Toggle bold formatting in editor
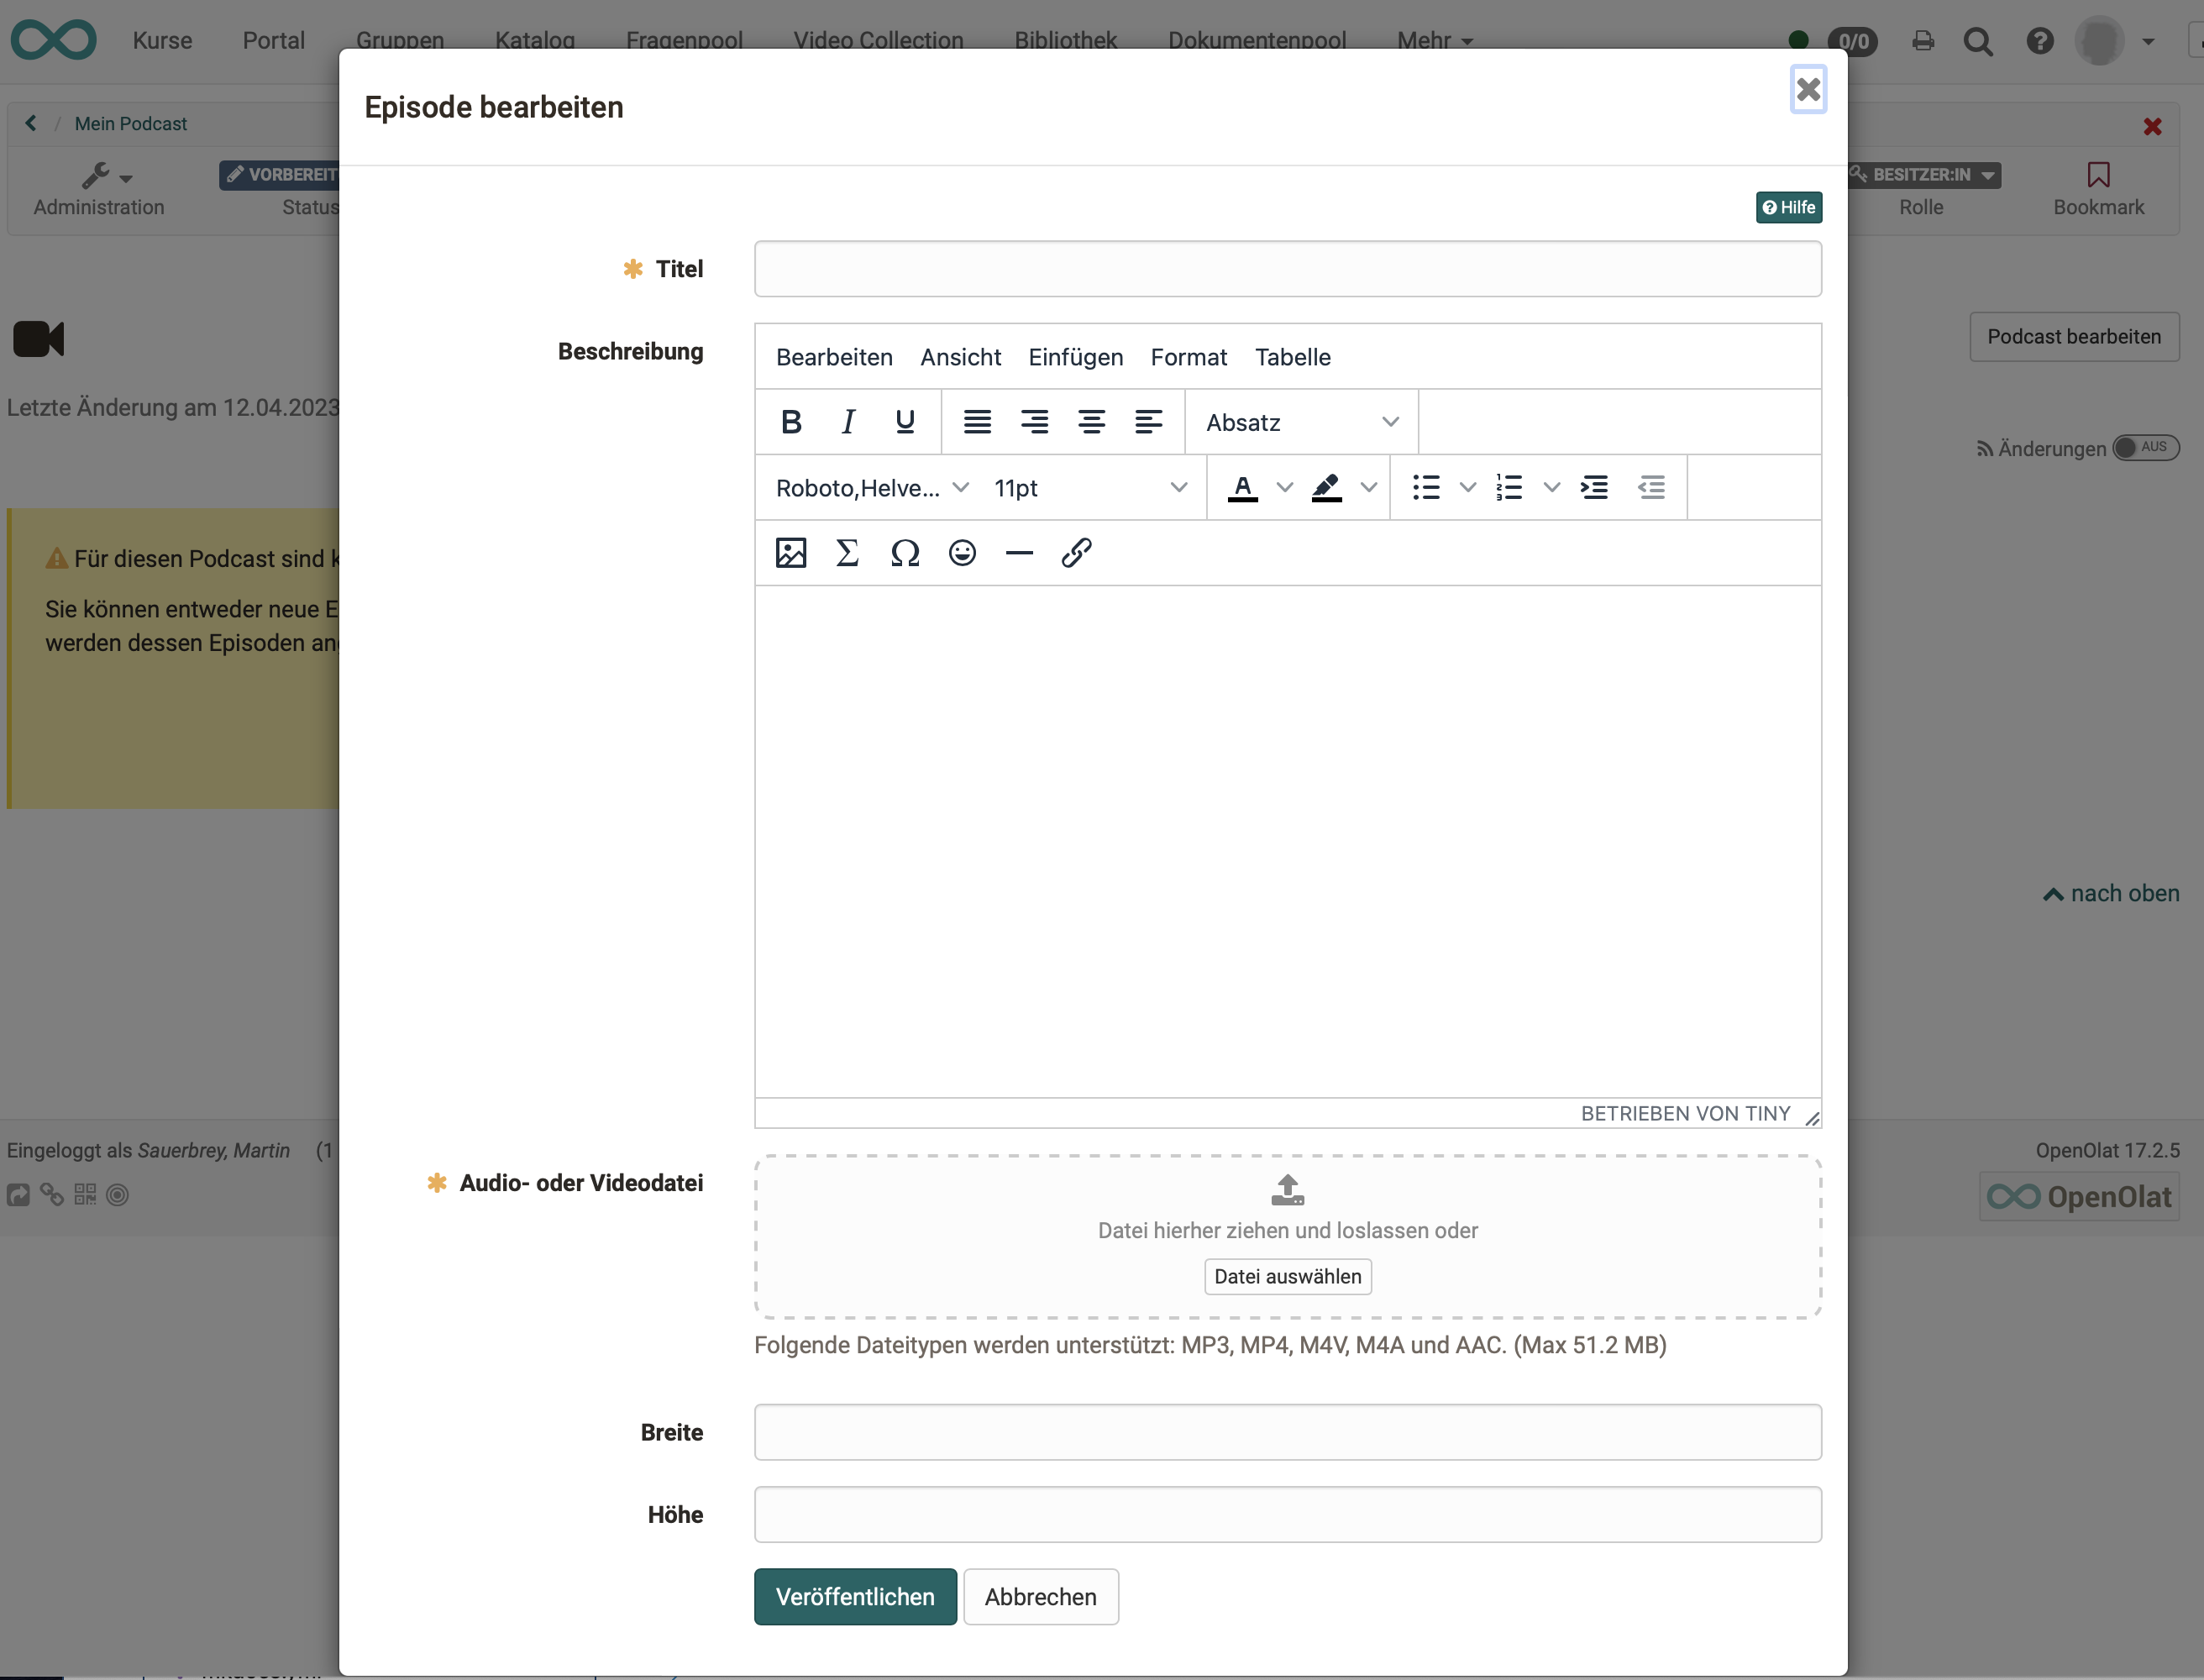2204x1680 pixels. pos(791,422)
